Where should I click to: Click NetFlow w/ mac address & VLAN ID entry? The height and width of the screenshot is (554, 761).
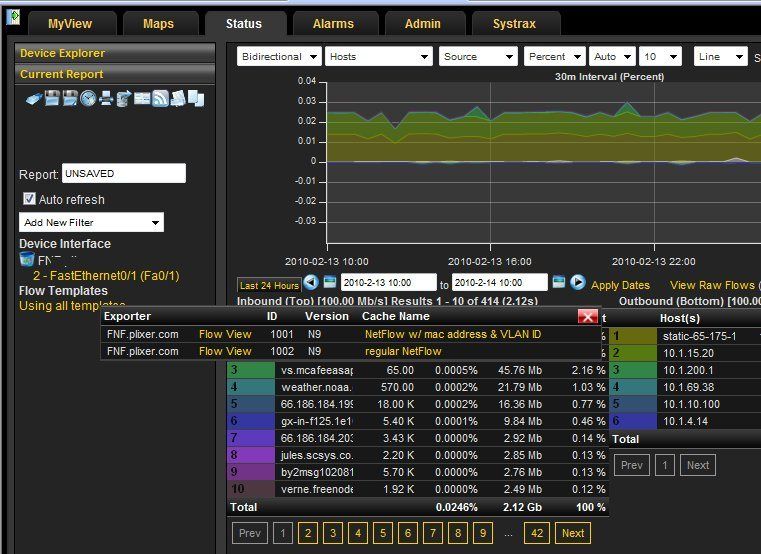[x=453, y=334]
